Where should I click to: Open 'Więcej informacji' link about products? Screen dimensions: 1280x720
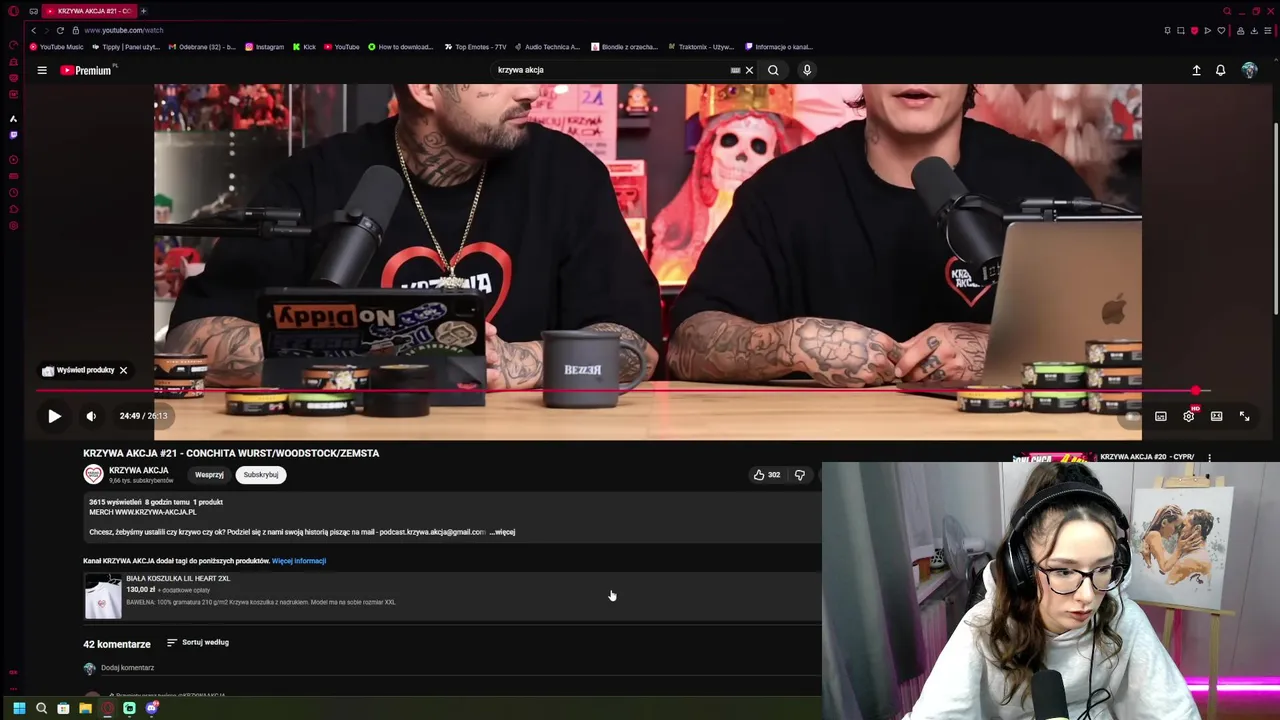299,561
